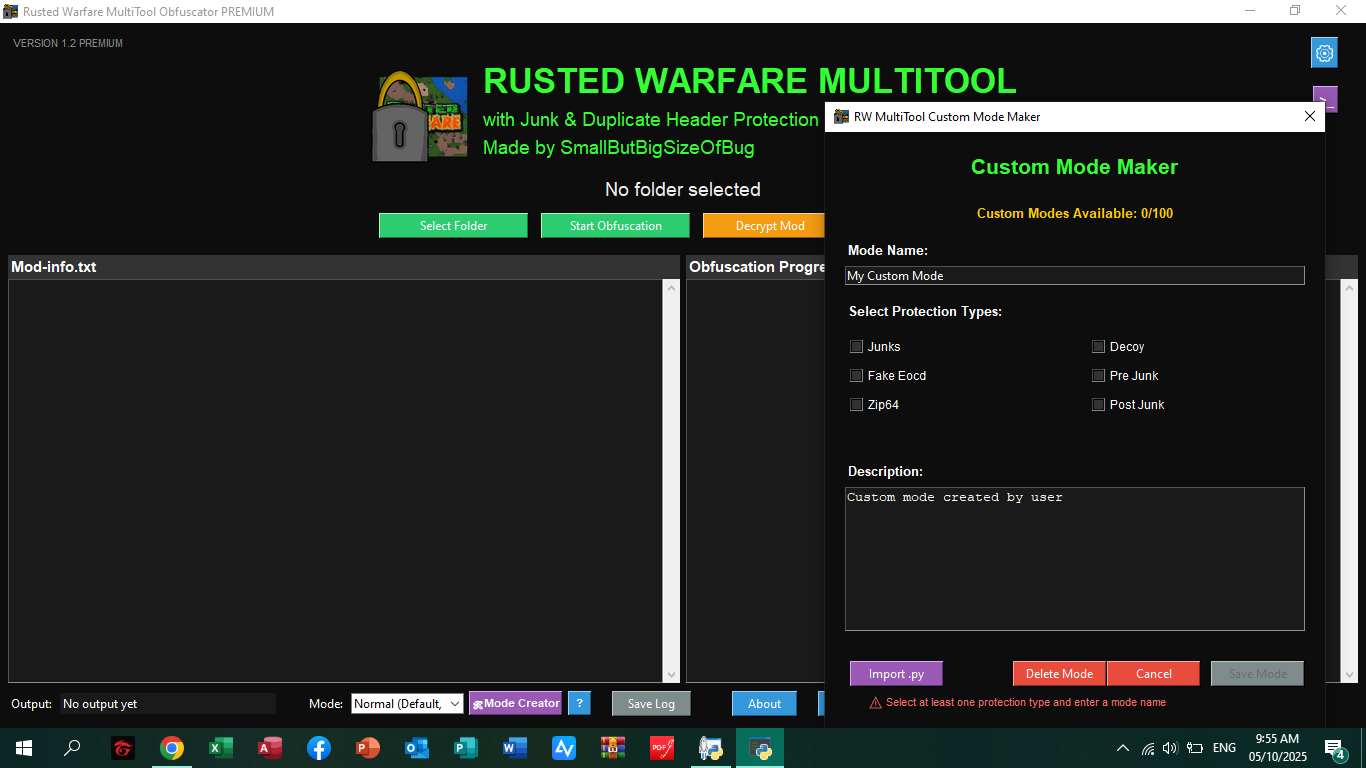Click the Mod-info.txt scrollbar down arrow

click(x=671, y=675)
